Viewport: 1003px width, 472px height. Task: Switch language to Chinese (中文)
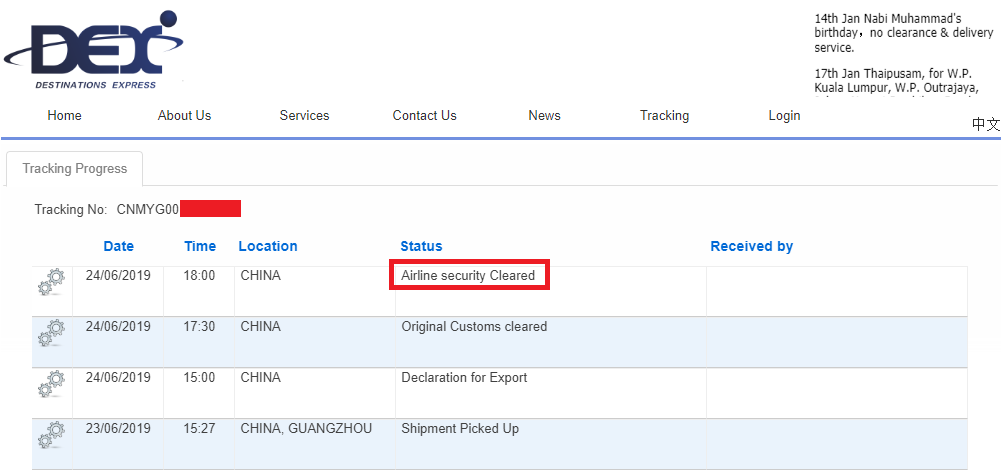[x=986, y=125]
